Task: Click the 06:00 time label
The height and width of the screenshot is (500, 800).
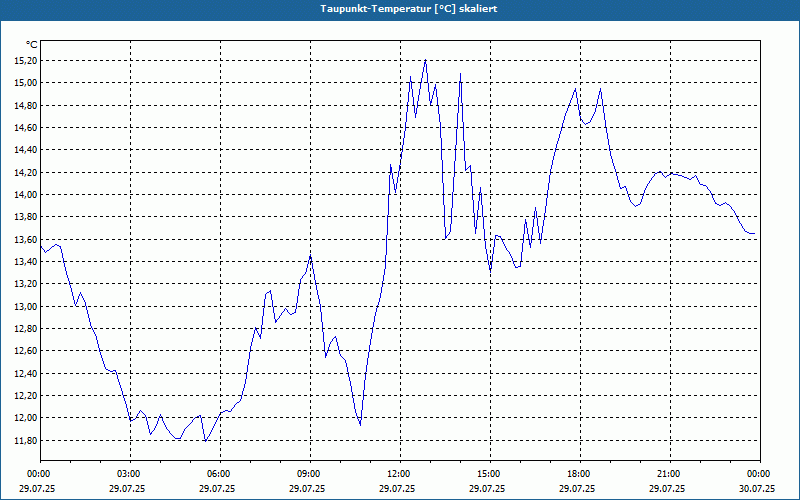Action: tap(220, 474)
